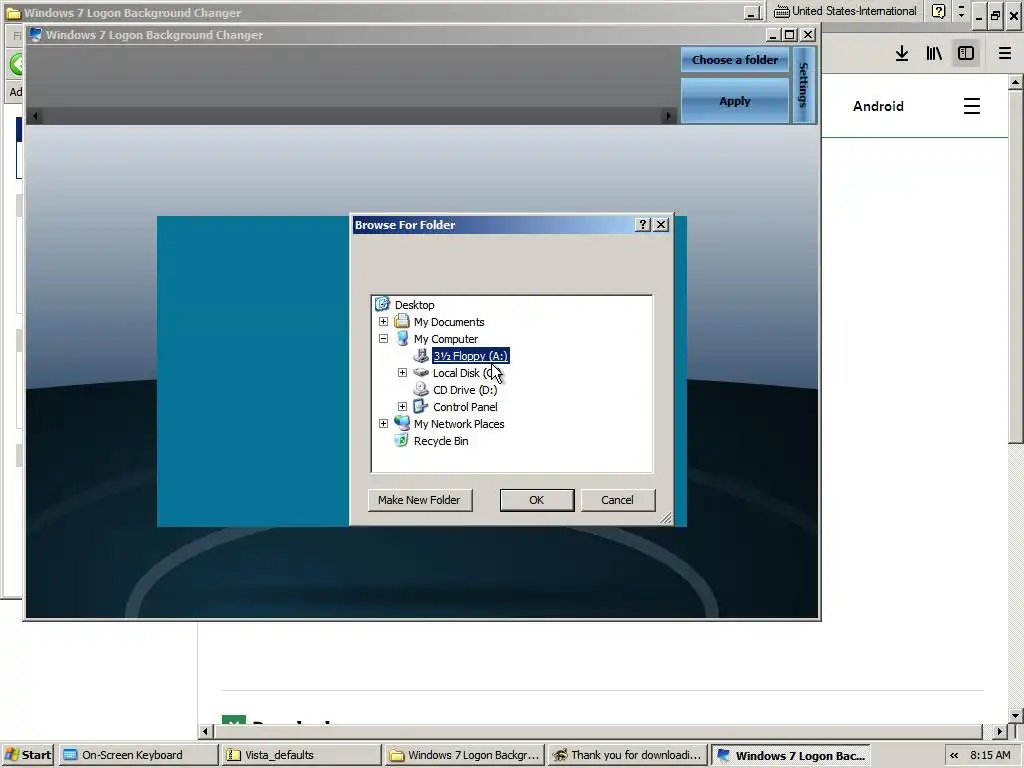Select 3½ Floppy (A:) entry
The image size is (1024, 768).
coord(470,355)
